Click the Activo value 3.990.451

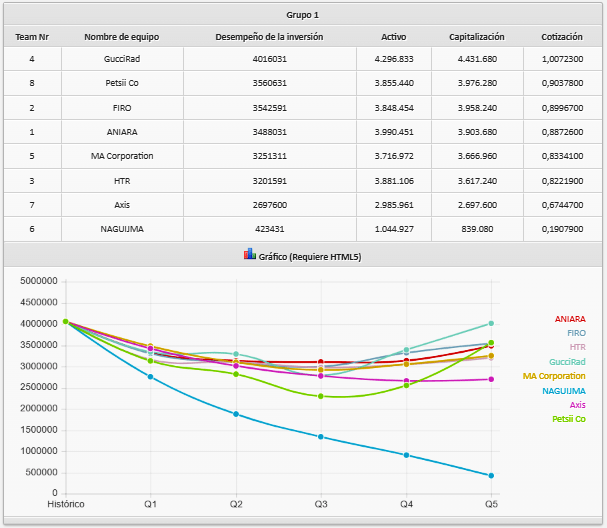click(x=394, y=132)
